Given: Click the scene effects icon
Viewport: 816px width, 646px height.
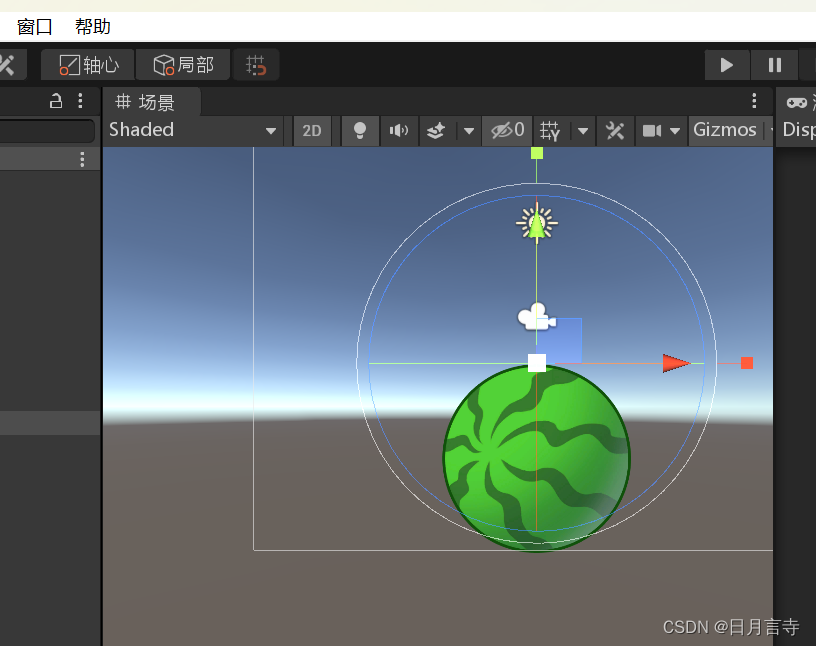Looking at the screenshot, I should [433, 130].
